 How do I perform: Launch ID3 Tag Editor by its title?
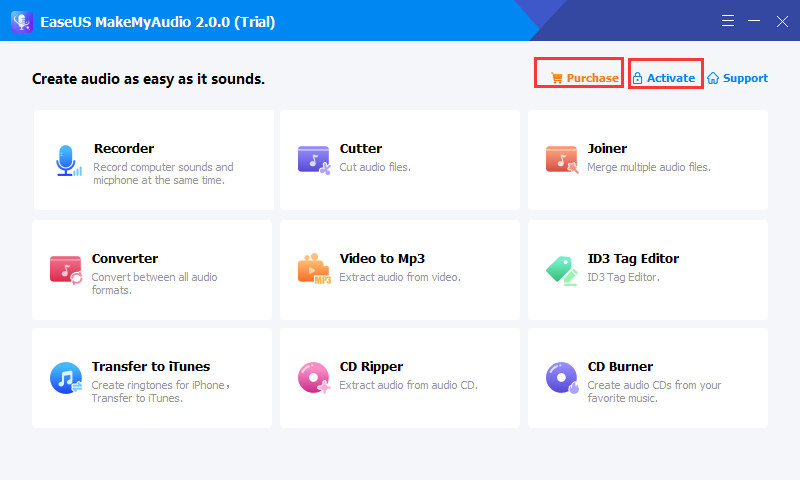point(633,259)
